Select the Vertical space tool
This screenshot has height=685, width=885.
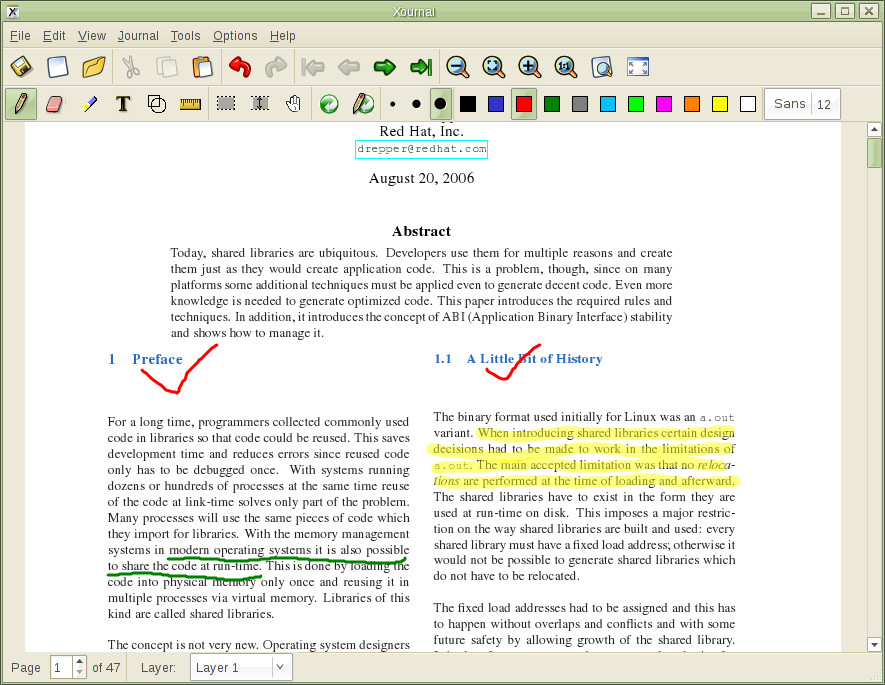point(260,104)
